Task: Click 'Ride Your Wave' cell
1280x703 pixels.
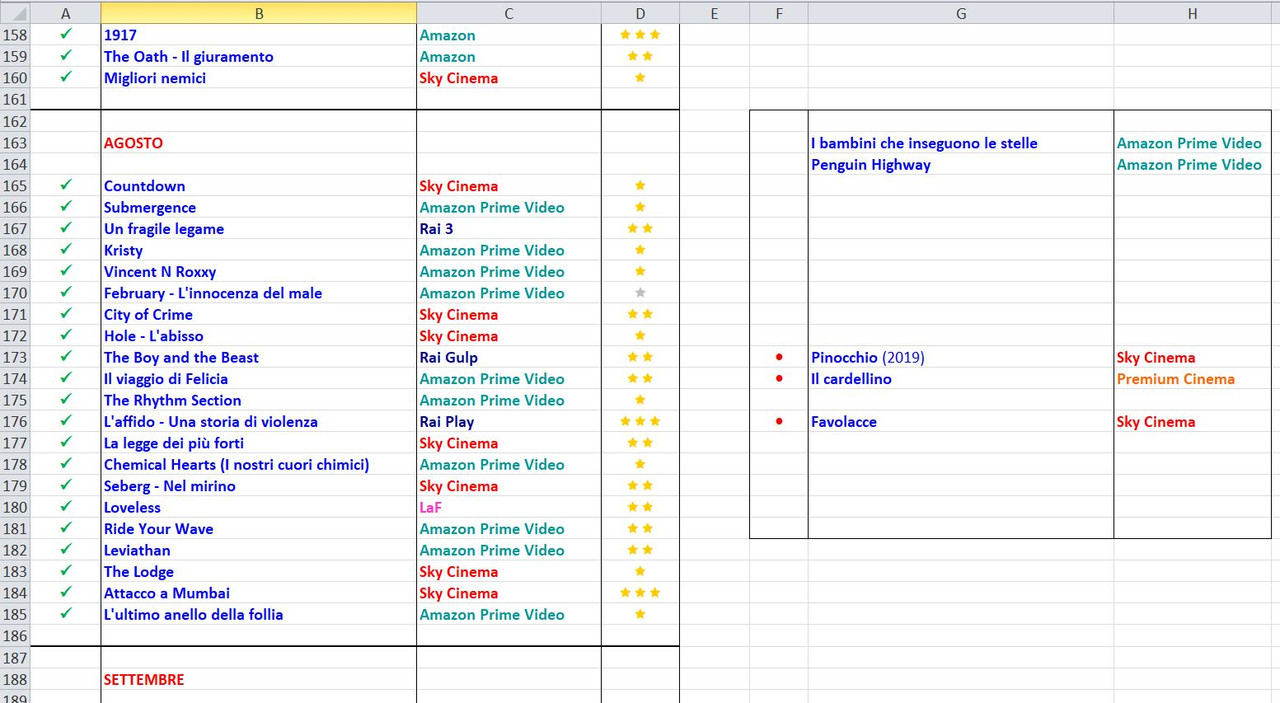Action: [258, 529]
